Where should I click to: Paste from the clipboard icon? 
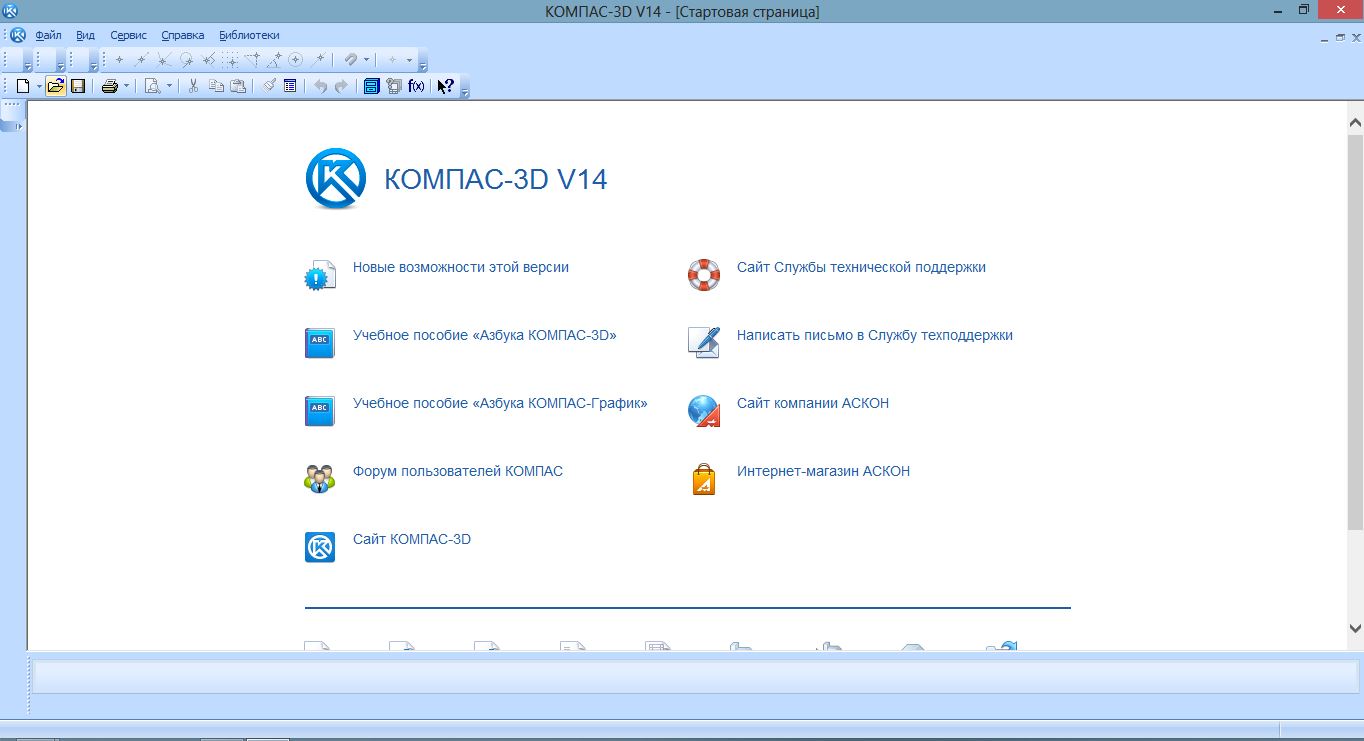pos(238,86)
